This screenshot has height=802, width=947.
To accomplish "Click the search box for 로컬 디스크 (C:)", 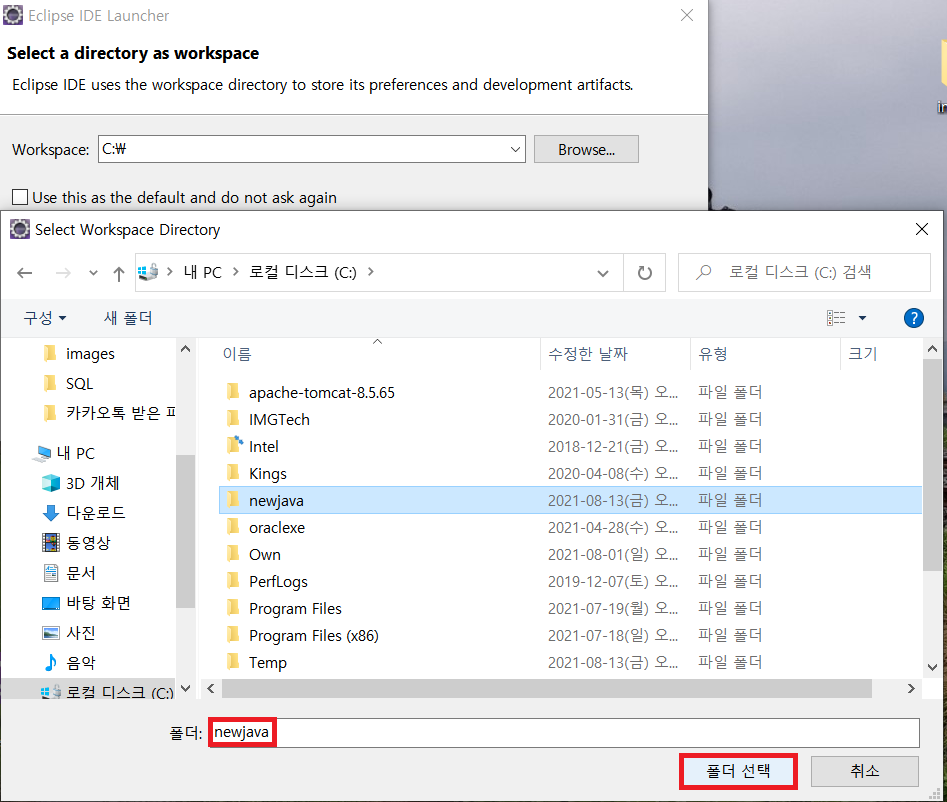I will [x=804, y=272].
